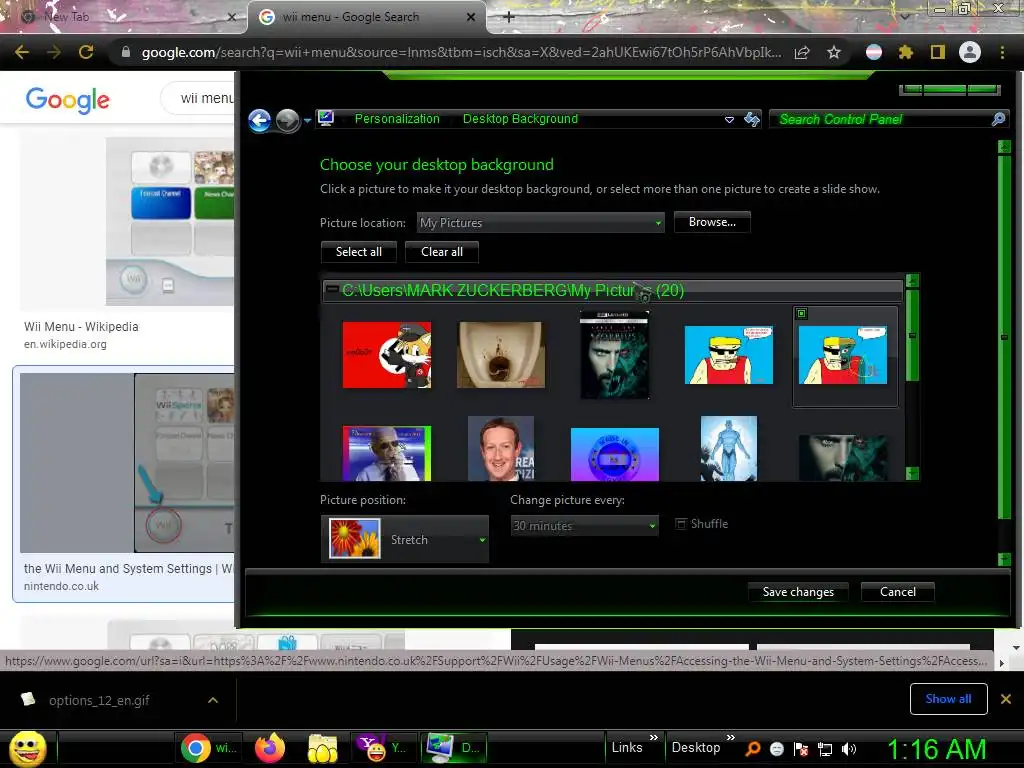Click Show all downloads

click(x=948, y=699)
